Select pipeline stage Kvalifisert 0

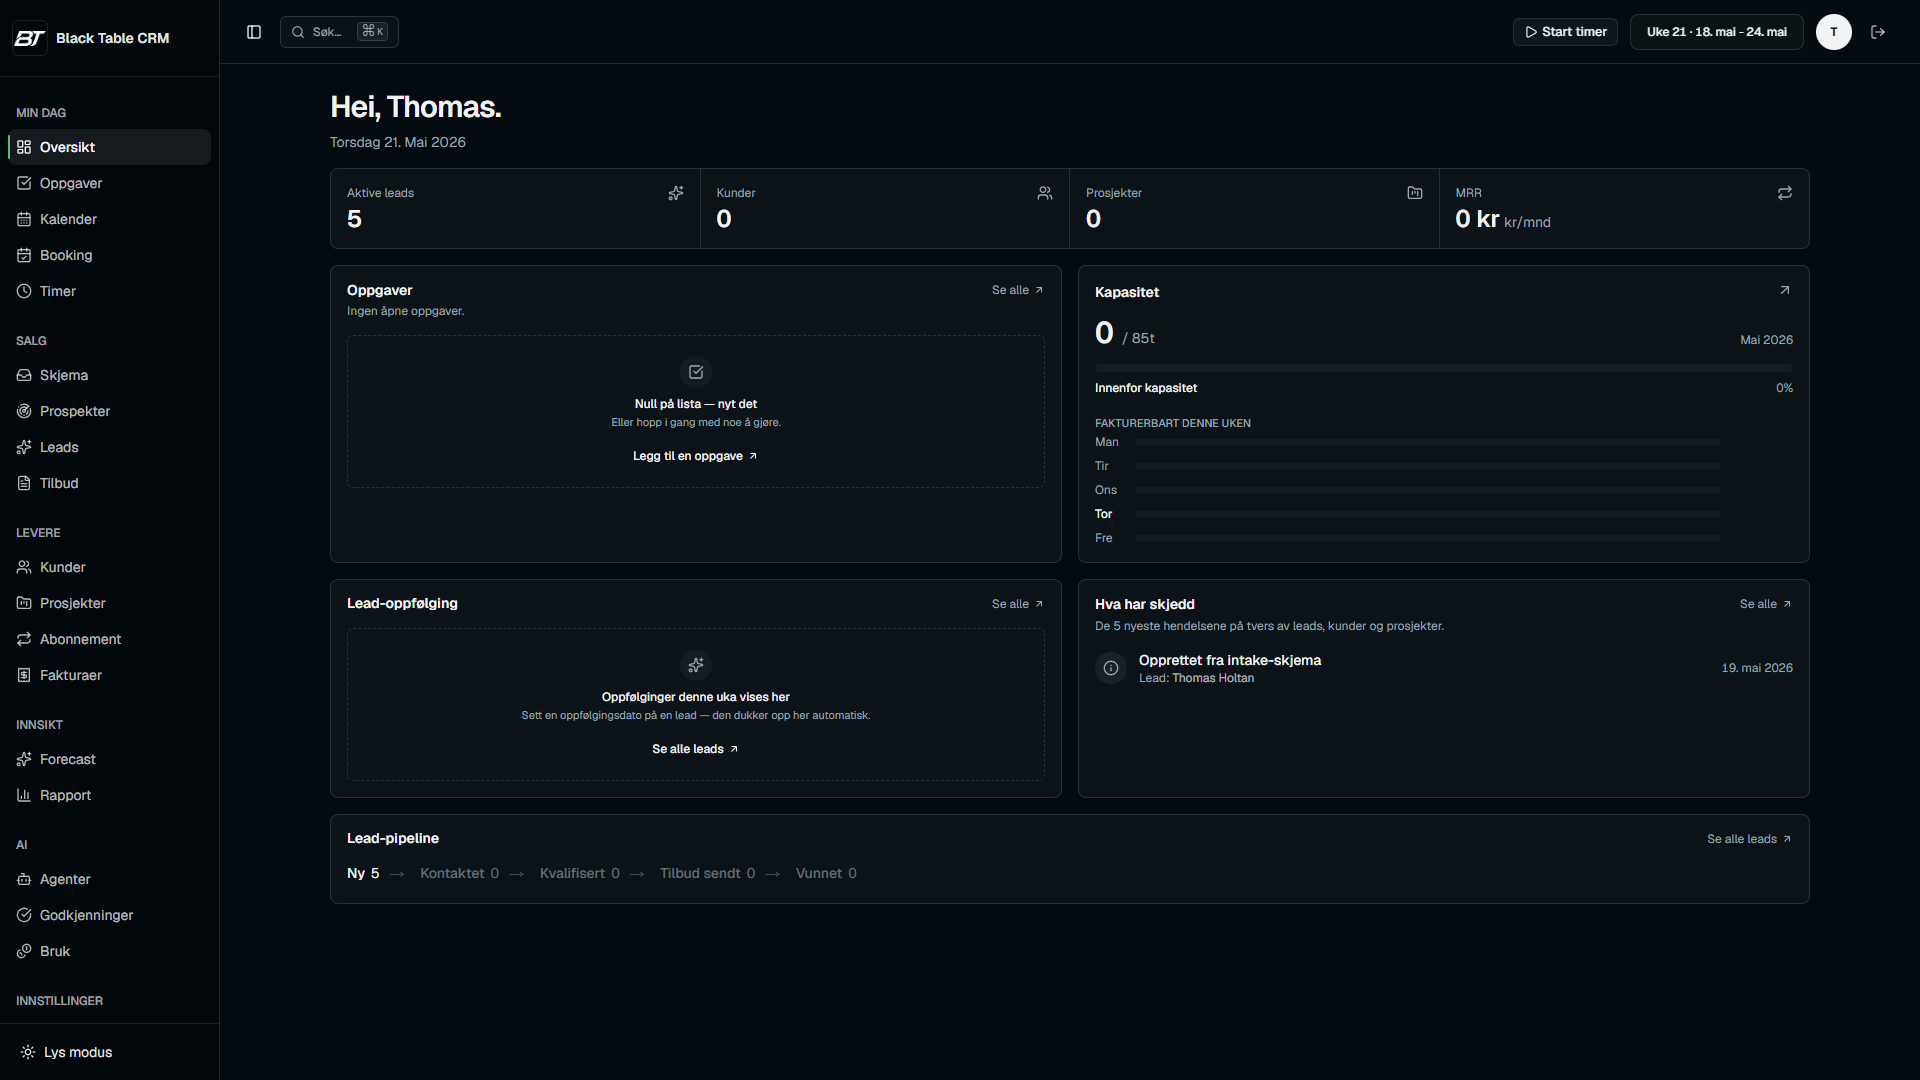click(x=580, y=873)
